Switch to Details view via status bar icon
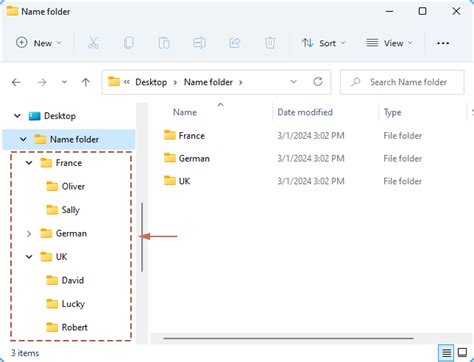The image size is (474, 362). (x=447, y=353)
